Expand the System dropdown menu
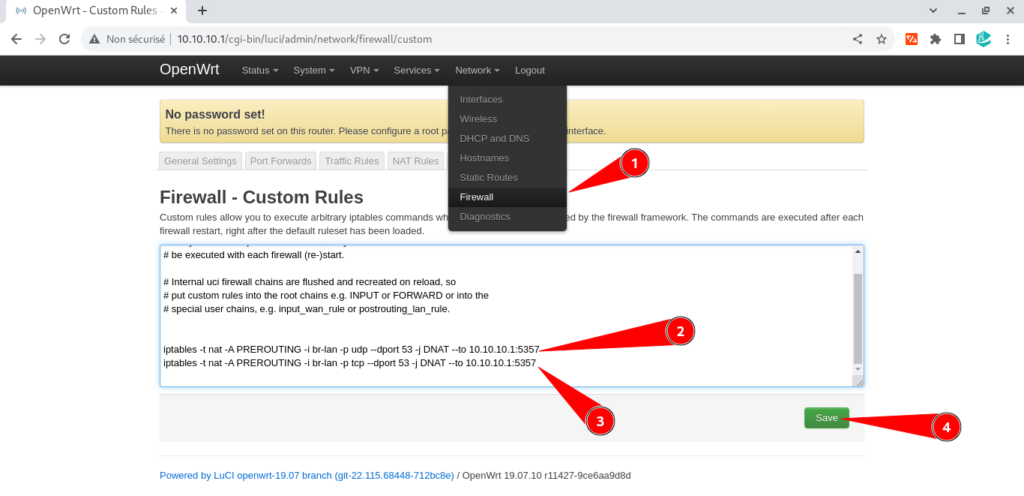The width and height of the screenshot is (1024, 496). [314, 70]
